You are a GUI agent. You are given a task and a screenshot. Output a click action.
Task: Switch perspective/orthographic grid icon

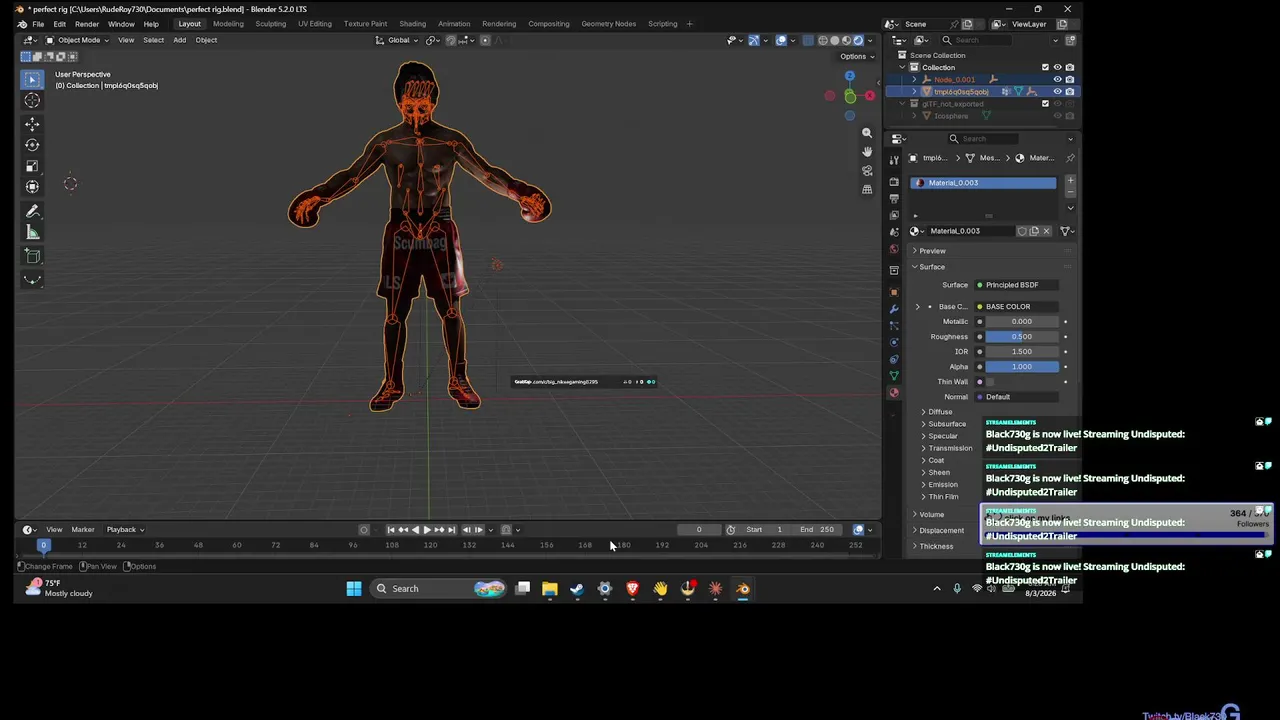pyautogui.click(x=867, y=189)
